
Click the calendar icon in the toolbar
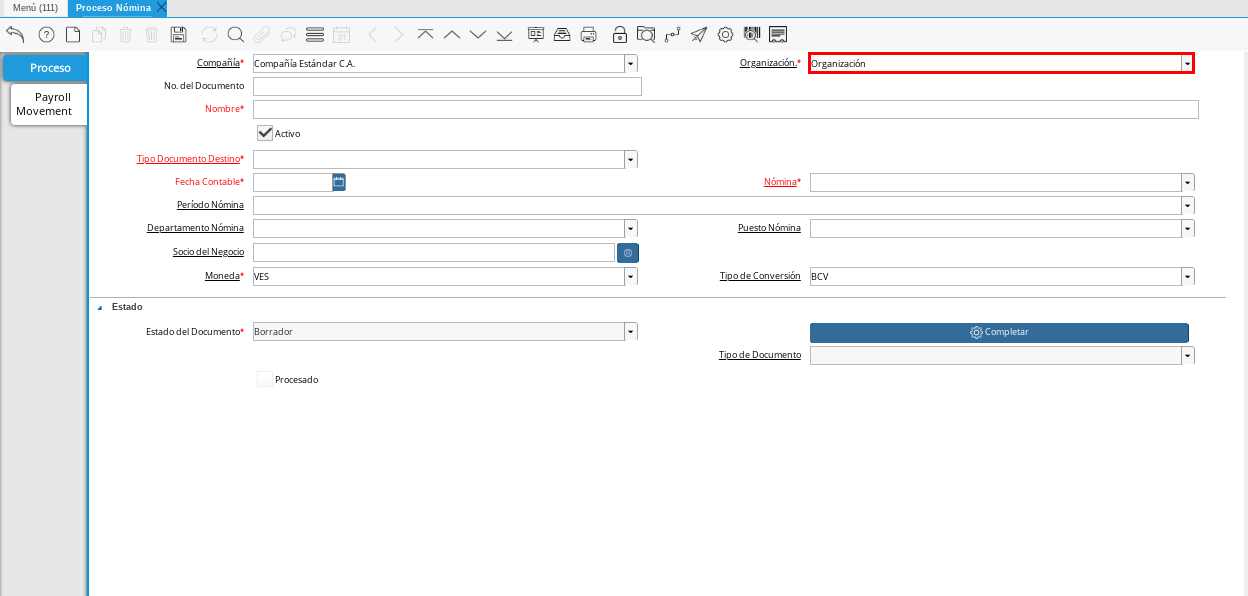(x=341, y=35)
